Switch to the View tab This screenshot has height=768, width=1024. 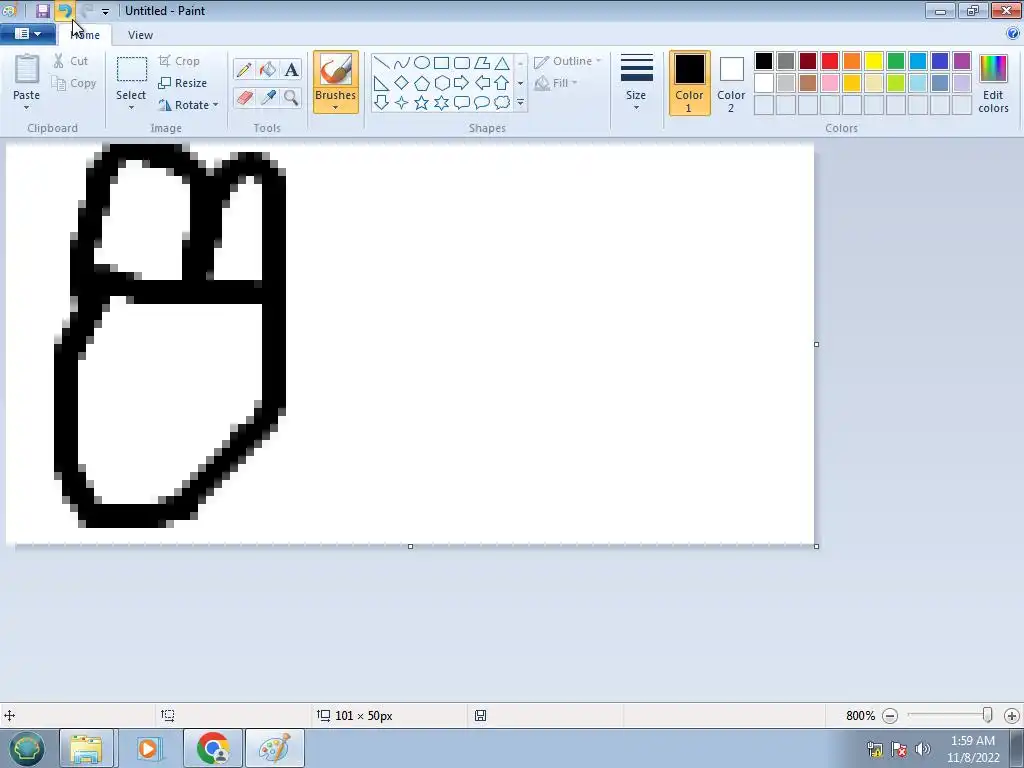(x=140, y=35)
